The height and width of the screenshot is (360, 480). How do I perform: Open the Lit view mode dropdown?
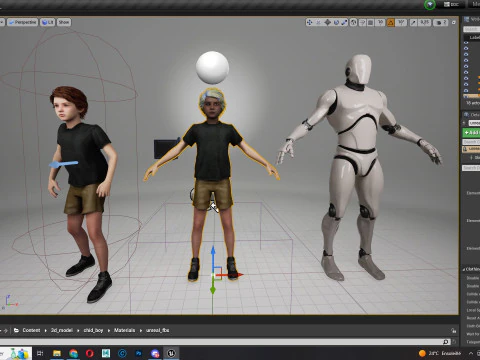47,22
